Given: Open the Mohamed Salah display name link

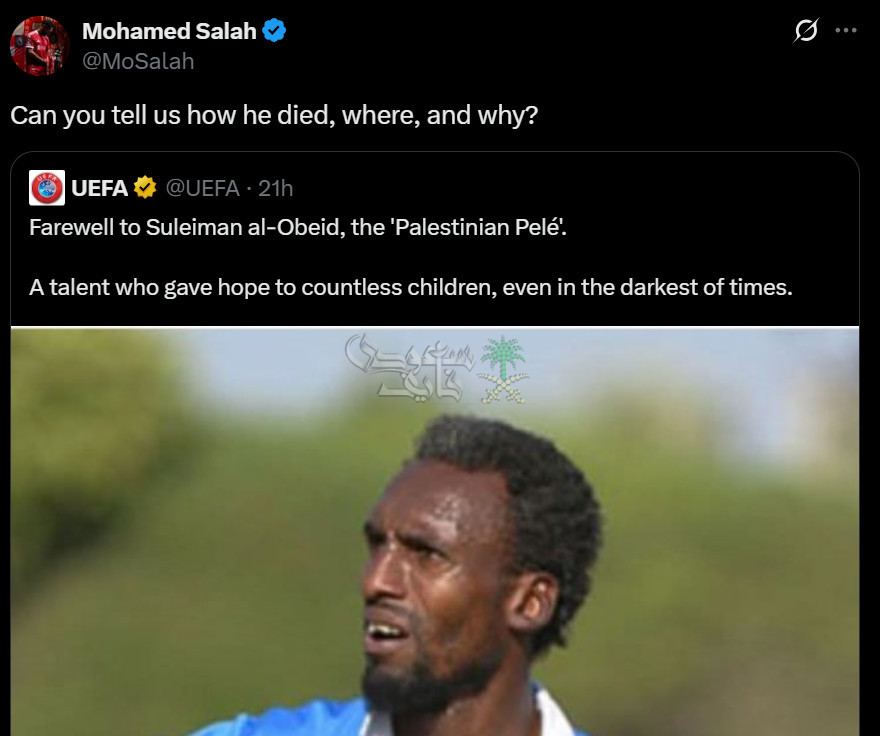Looking at the screenshot, I should (169, 31).
